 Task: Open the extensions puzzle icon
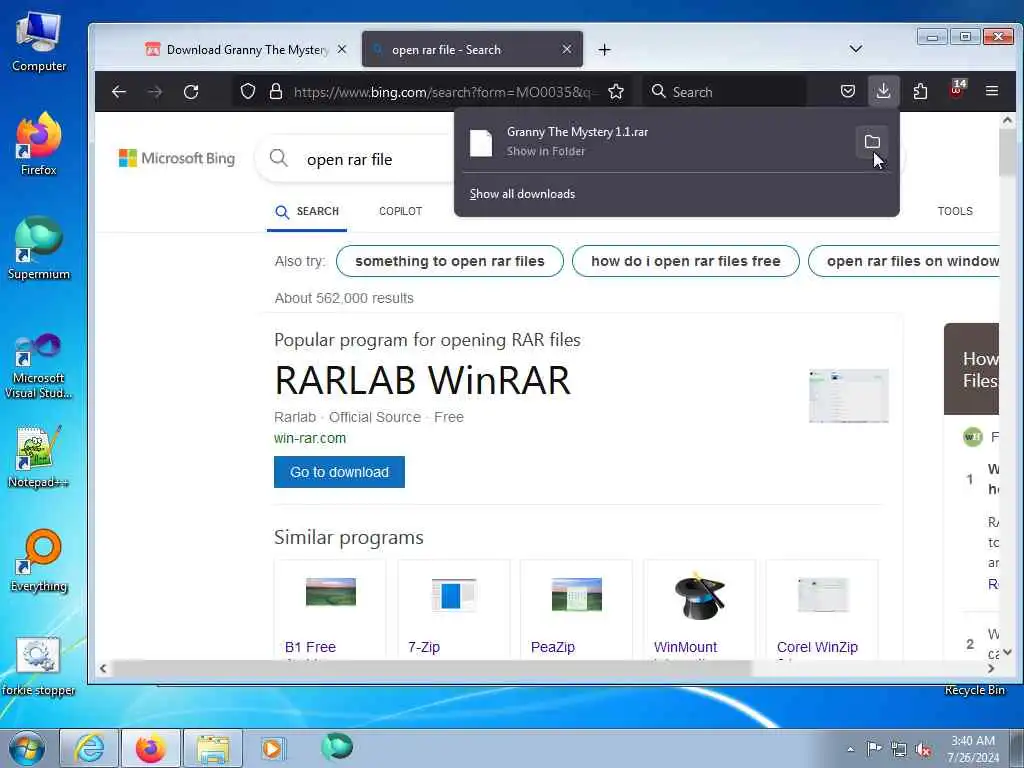coord(920,91)
